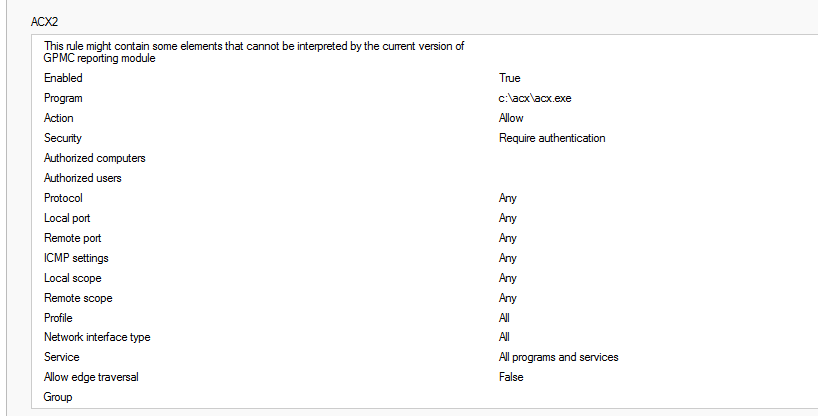Select the ICMP settings label
The height and width of the screenshot is (416, 826).
click(76, 258)
